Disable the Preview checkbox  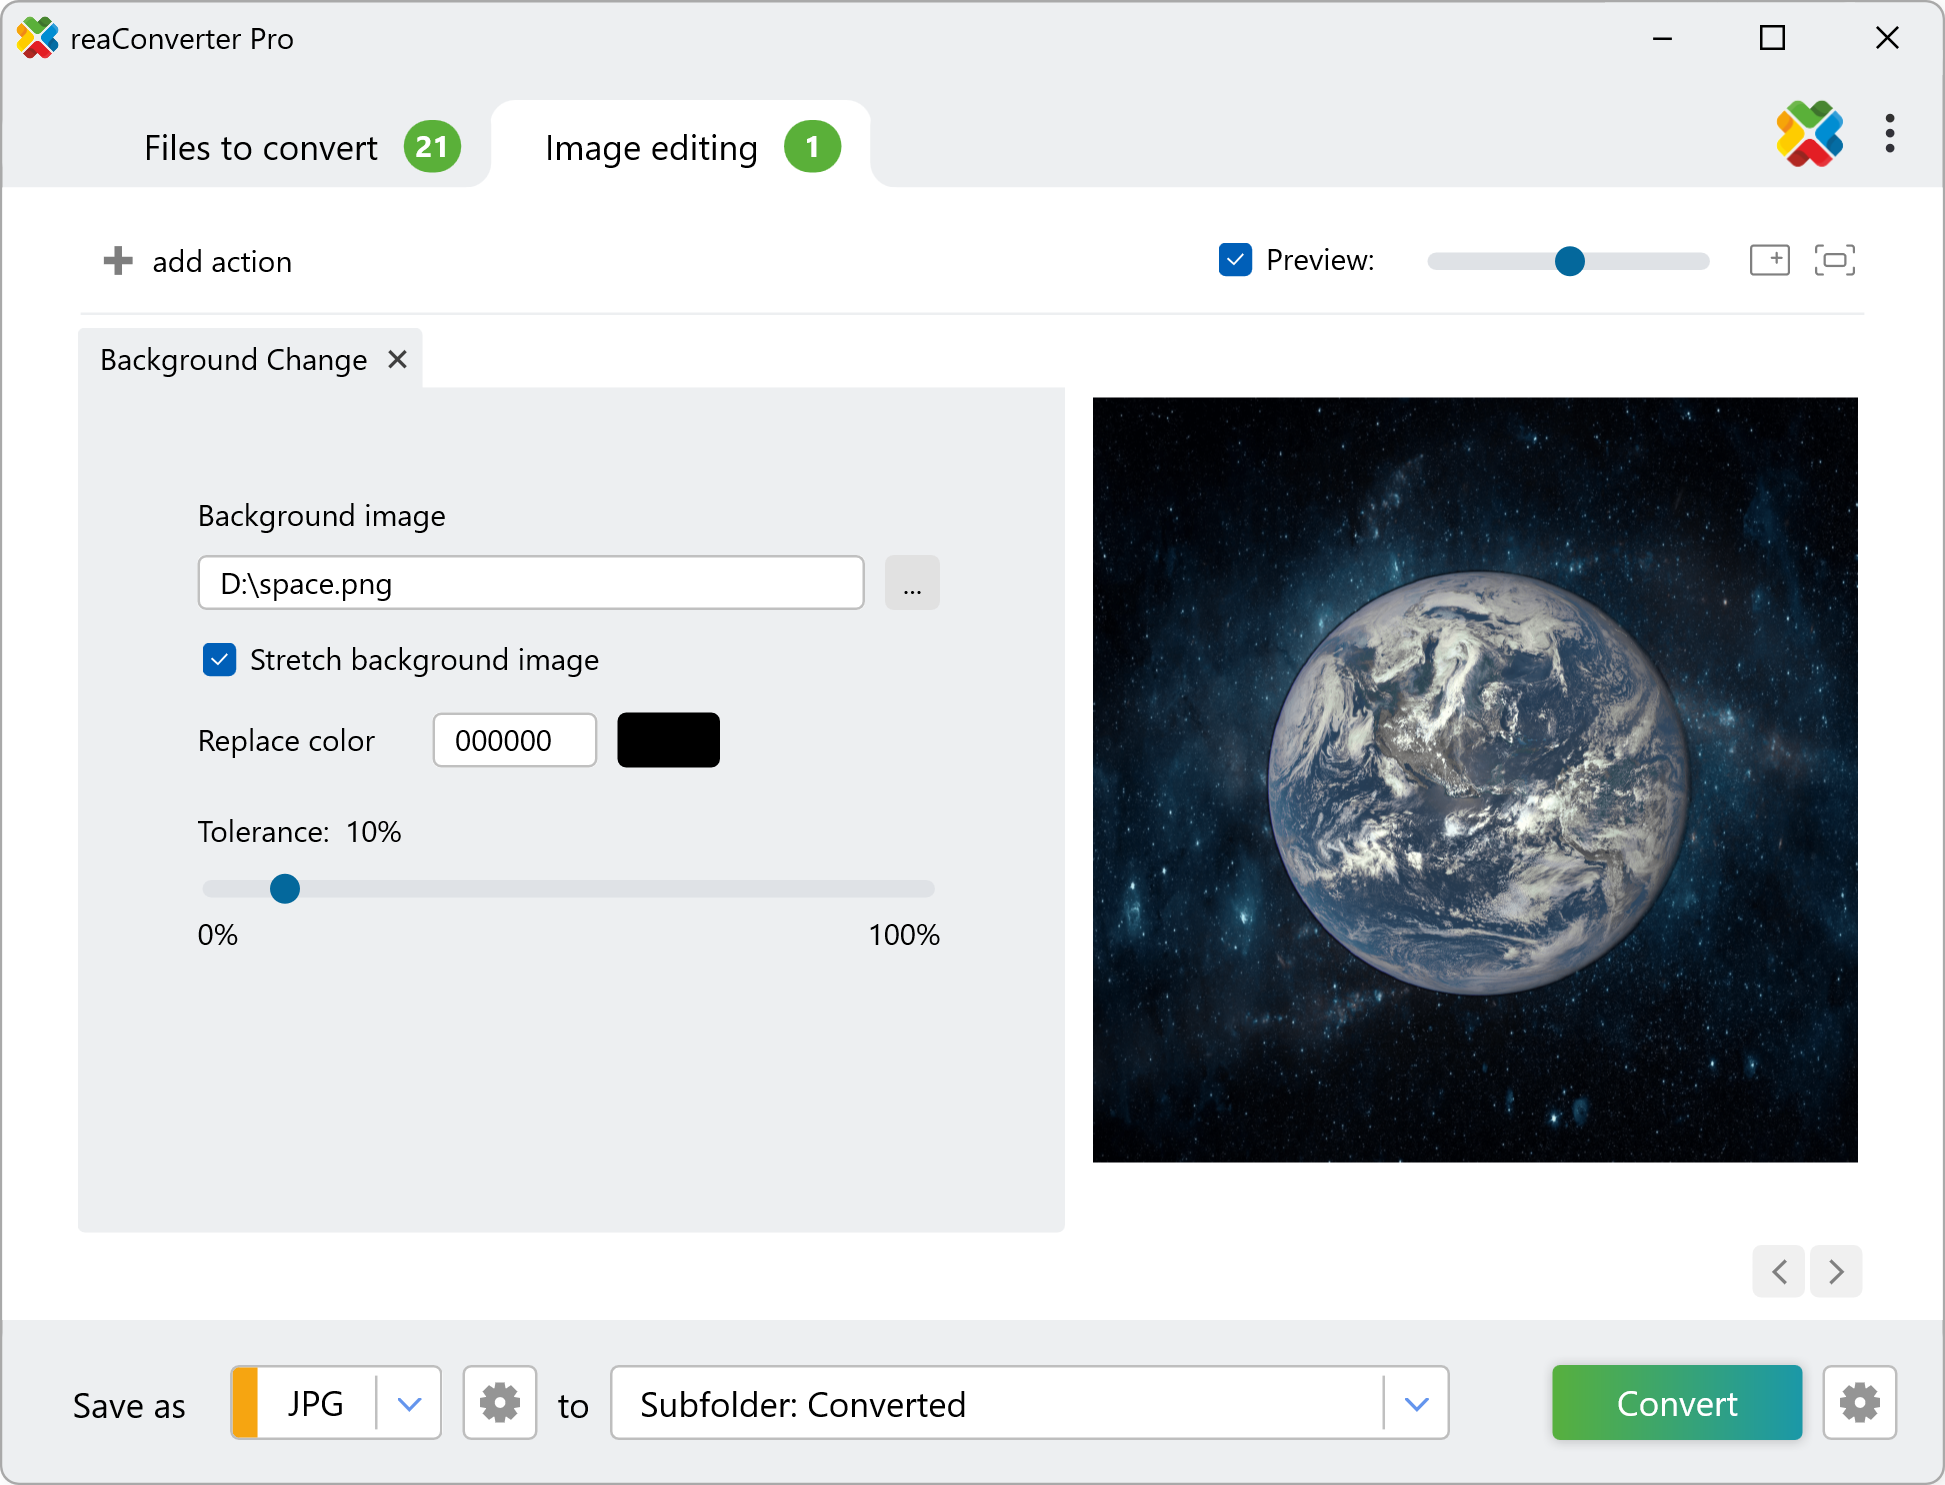tap(1235, 260)
